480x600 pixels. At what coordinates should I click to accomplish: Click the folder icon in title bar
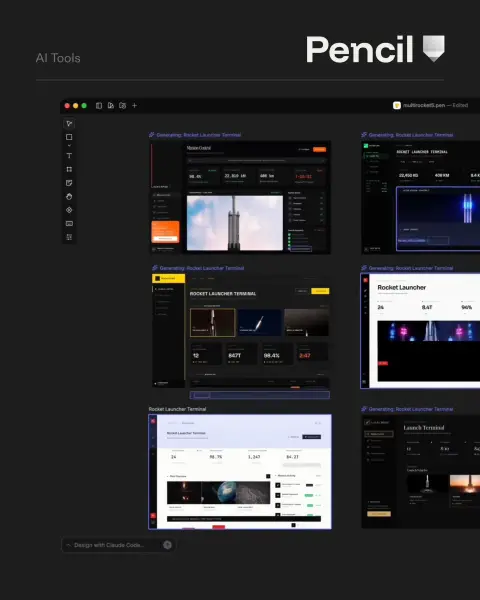(122, 106)
